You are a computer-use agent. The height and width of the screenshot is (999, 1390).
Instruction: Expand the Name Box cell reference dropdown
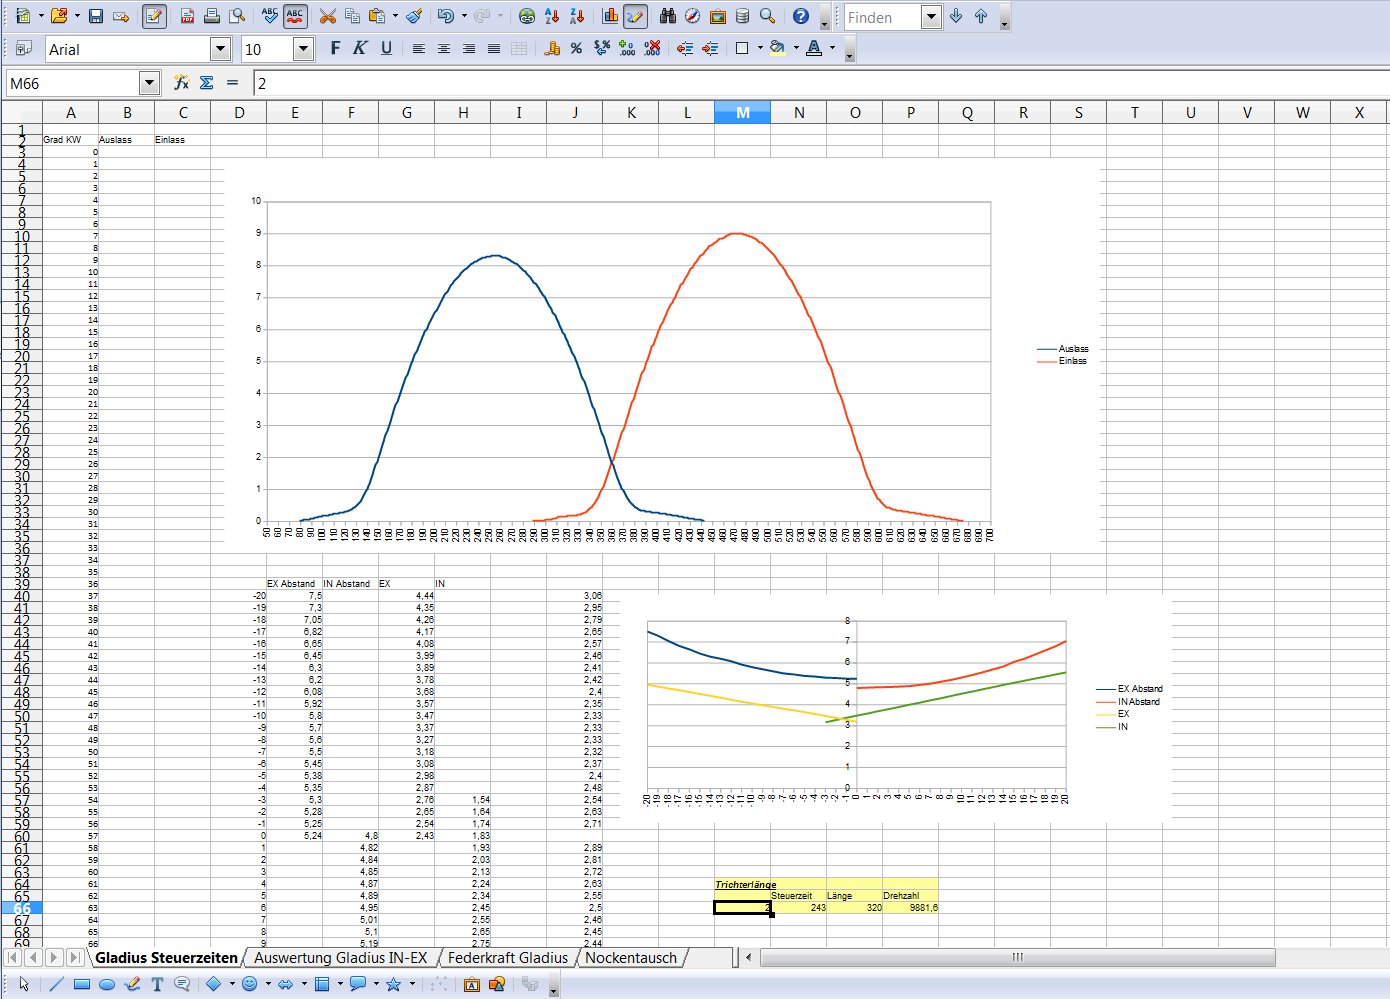coord(149,83)
